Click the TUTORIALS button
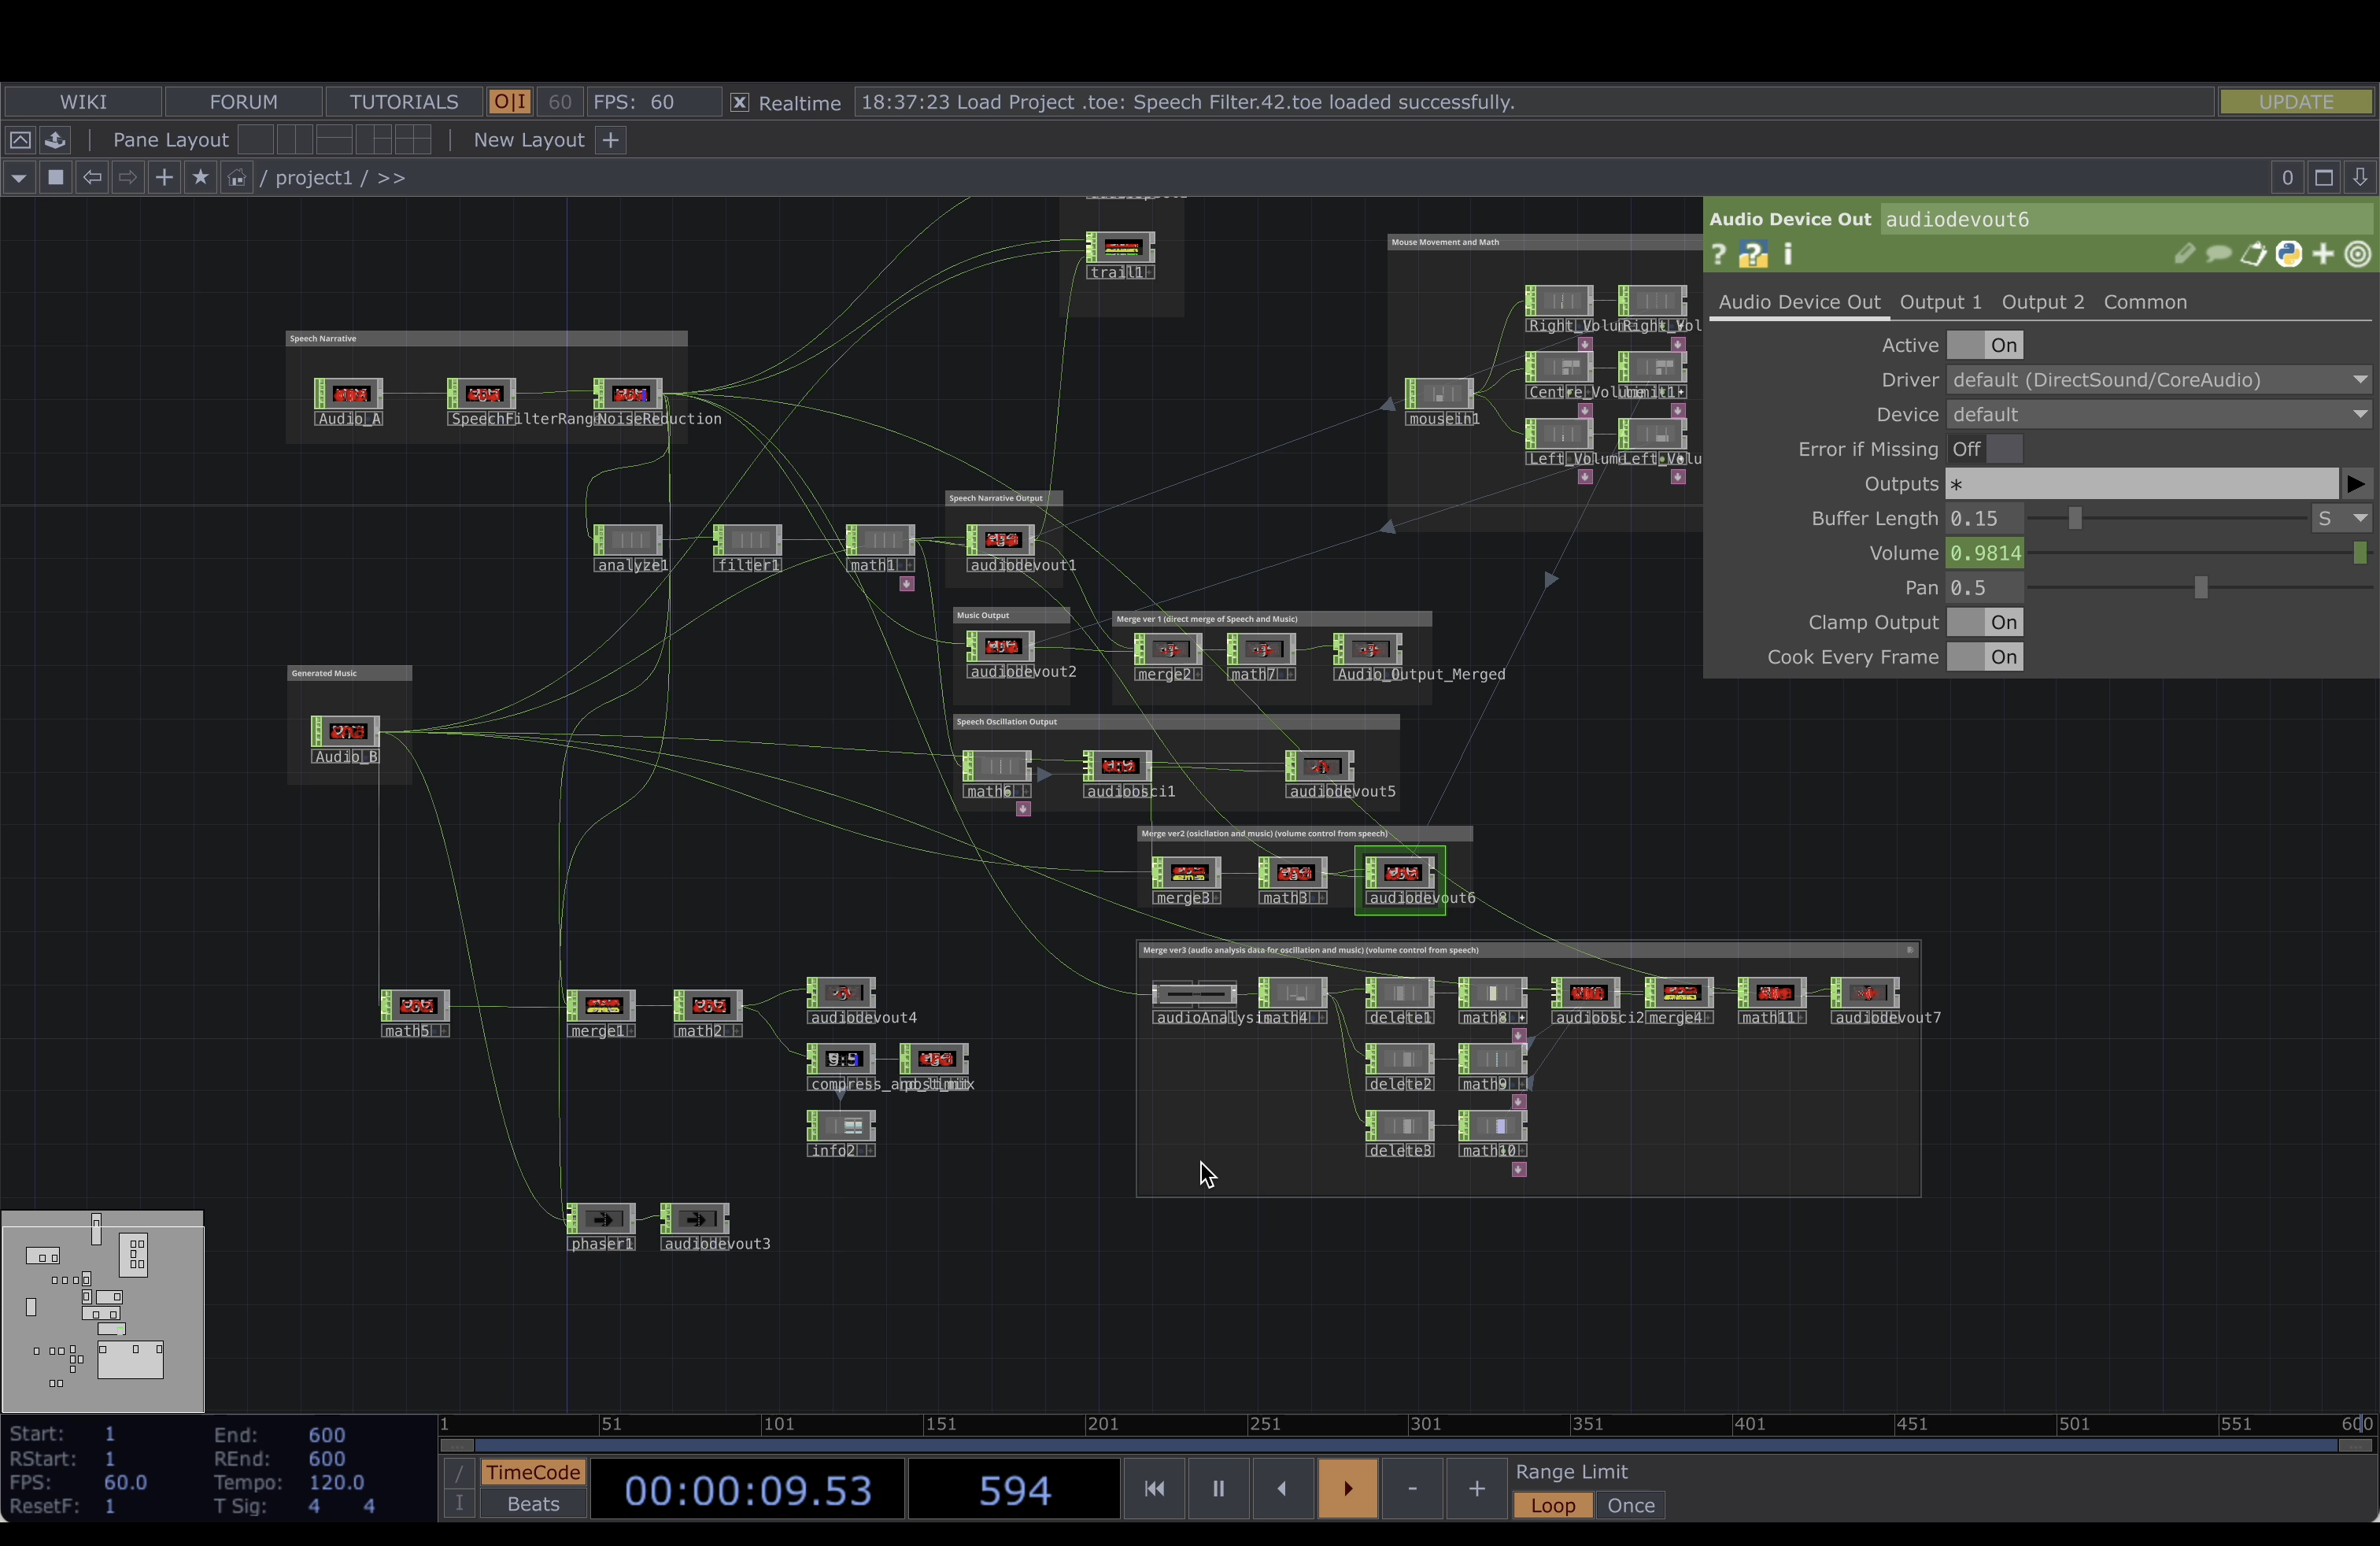This screenshot has width=2380, height=1546. coord(404,102)
